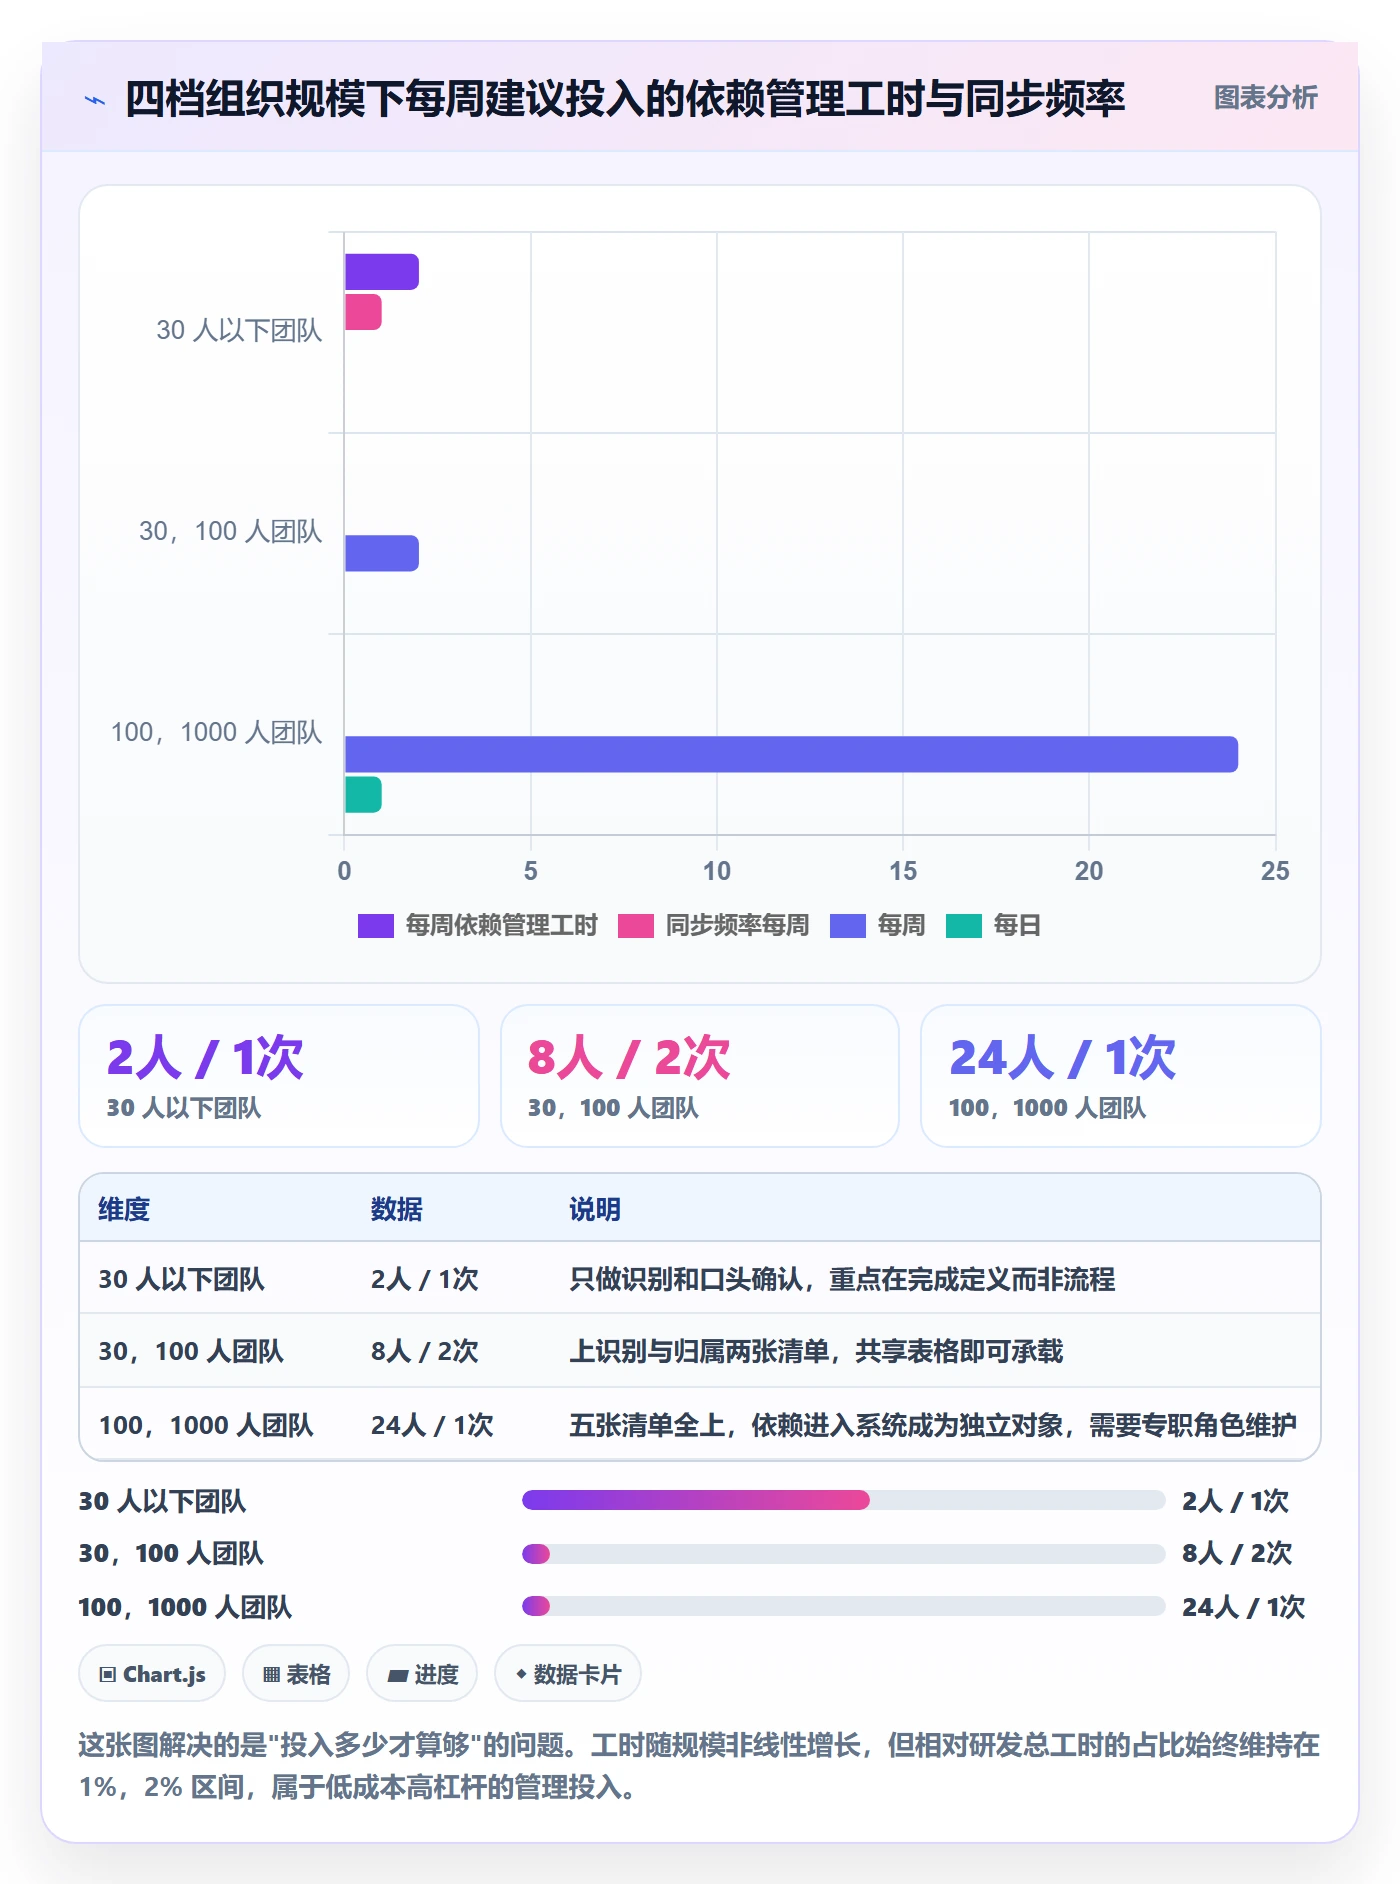Viewport: 1400px width, 1884px height.
Task: Toggle the 每周 blue legend swatch
Action: pyautogui.click(x=848, y=925)
